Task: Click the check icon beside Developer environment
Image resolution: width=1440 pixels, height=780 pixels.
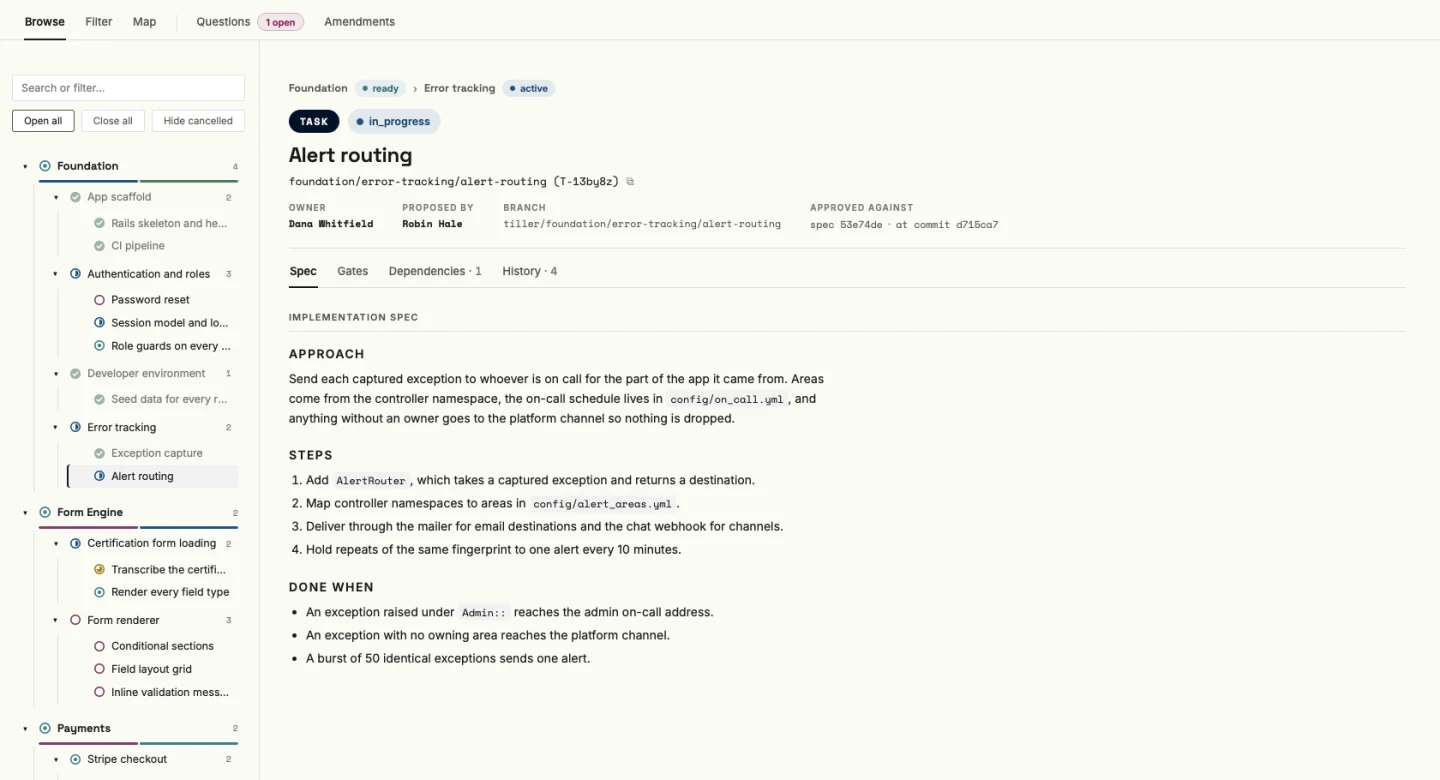Action: click(x=75, y=374)
